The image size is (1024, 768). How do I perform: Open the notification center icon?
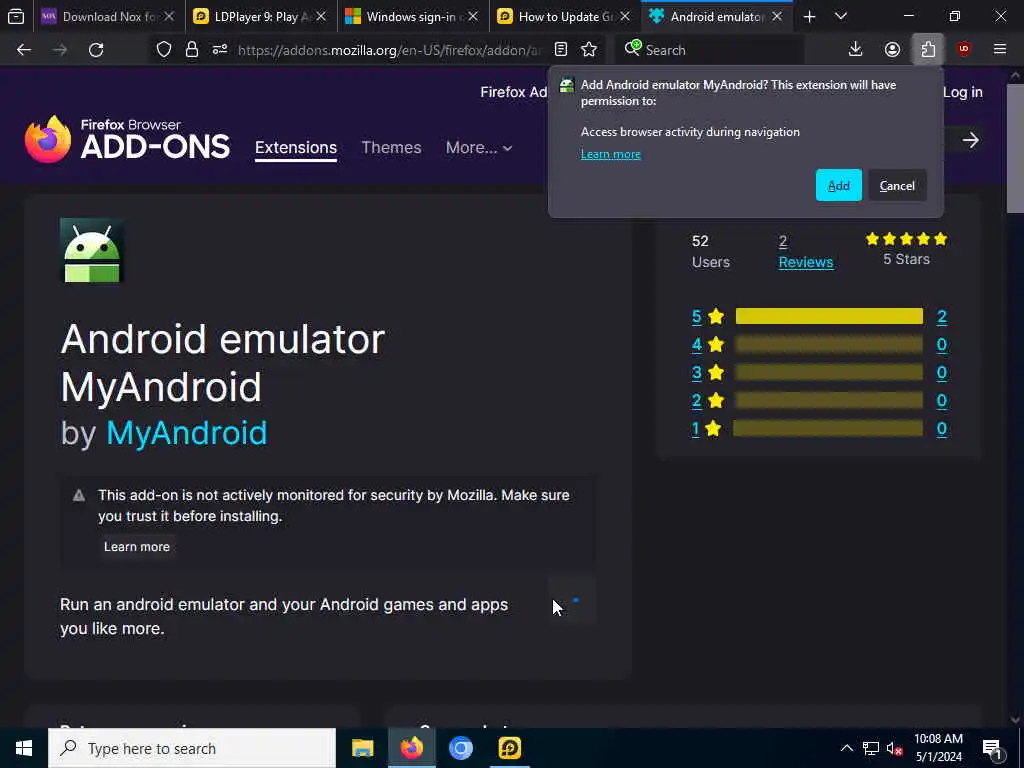[x=993, y=748]
